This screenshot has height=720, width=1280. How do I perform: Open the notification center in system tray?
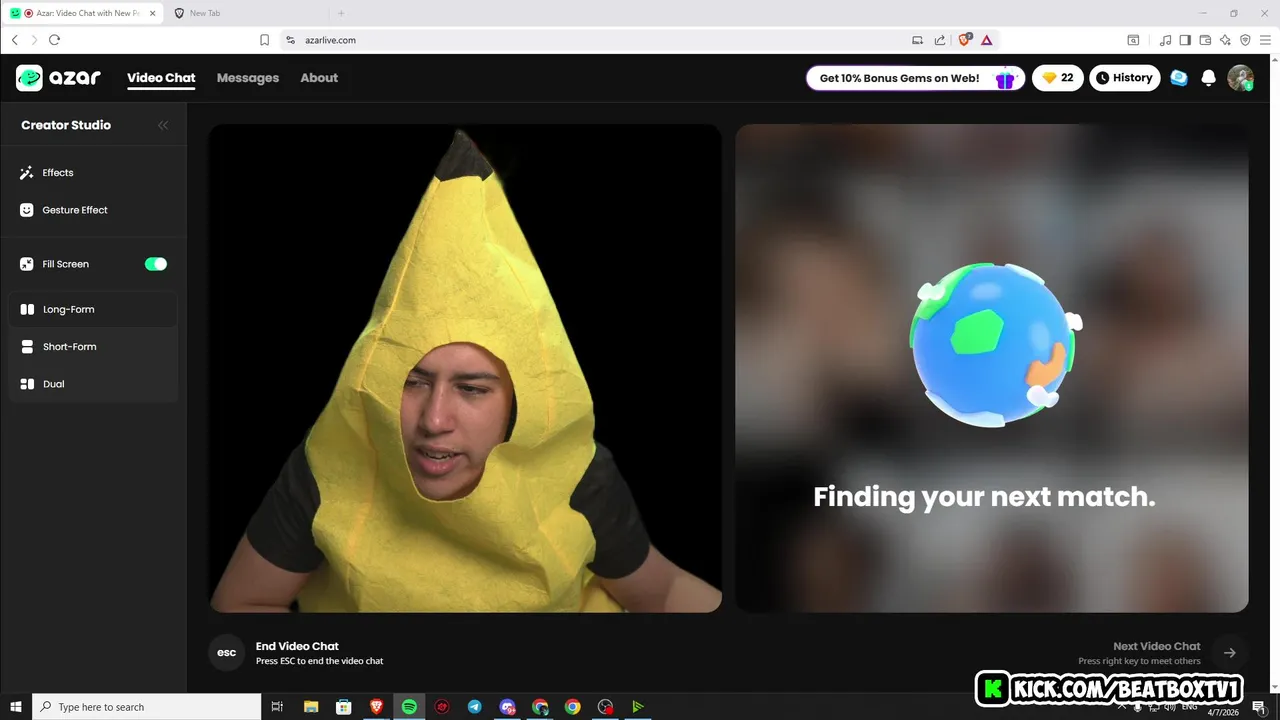1259,707
